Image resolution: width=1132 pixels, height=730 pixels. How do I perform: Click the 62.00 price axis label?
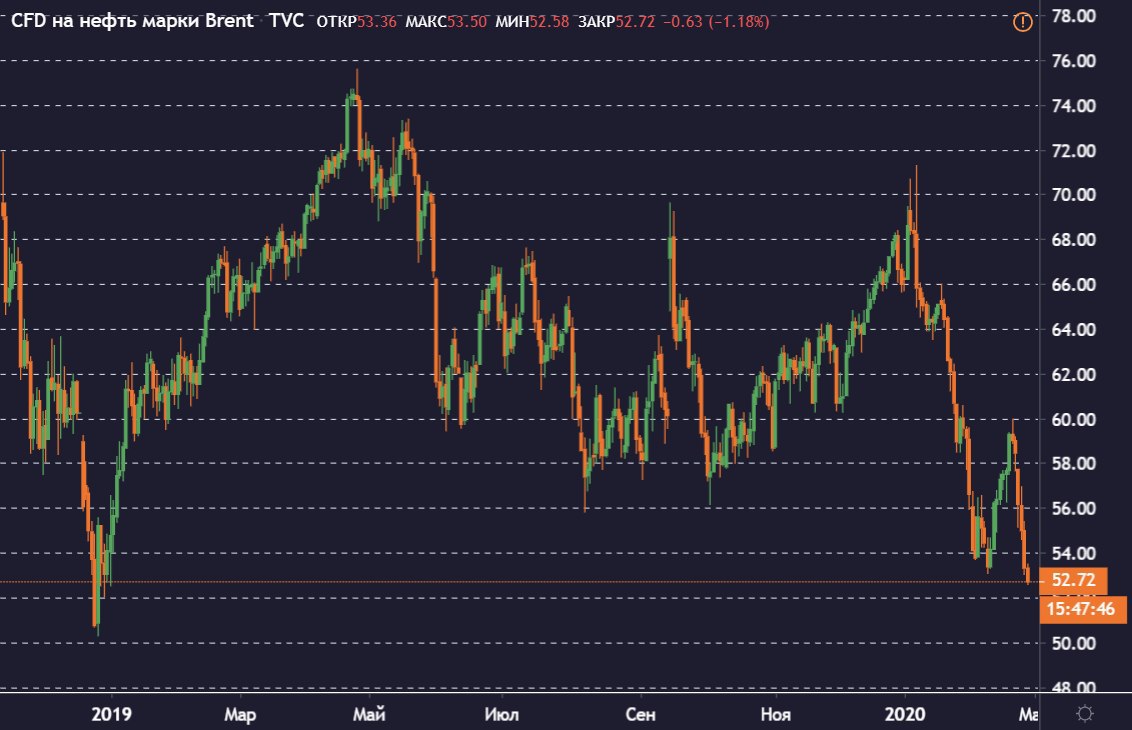point(1074,374)
